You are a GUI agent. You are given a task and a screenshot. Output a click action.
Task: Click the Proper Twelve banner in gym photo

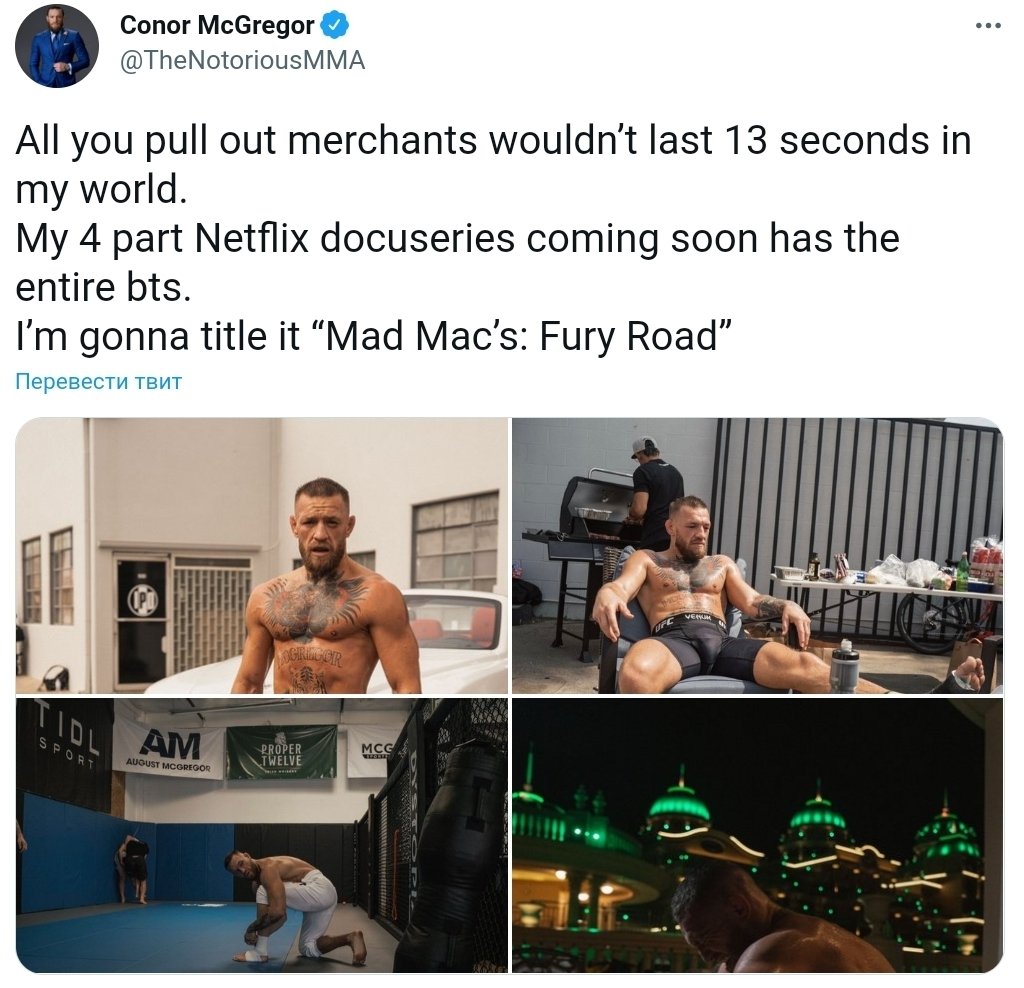[281, 753]
